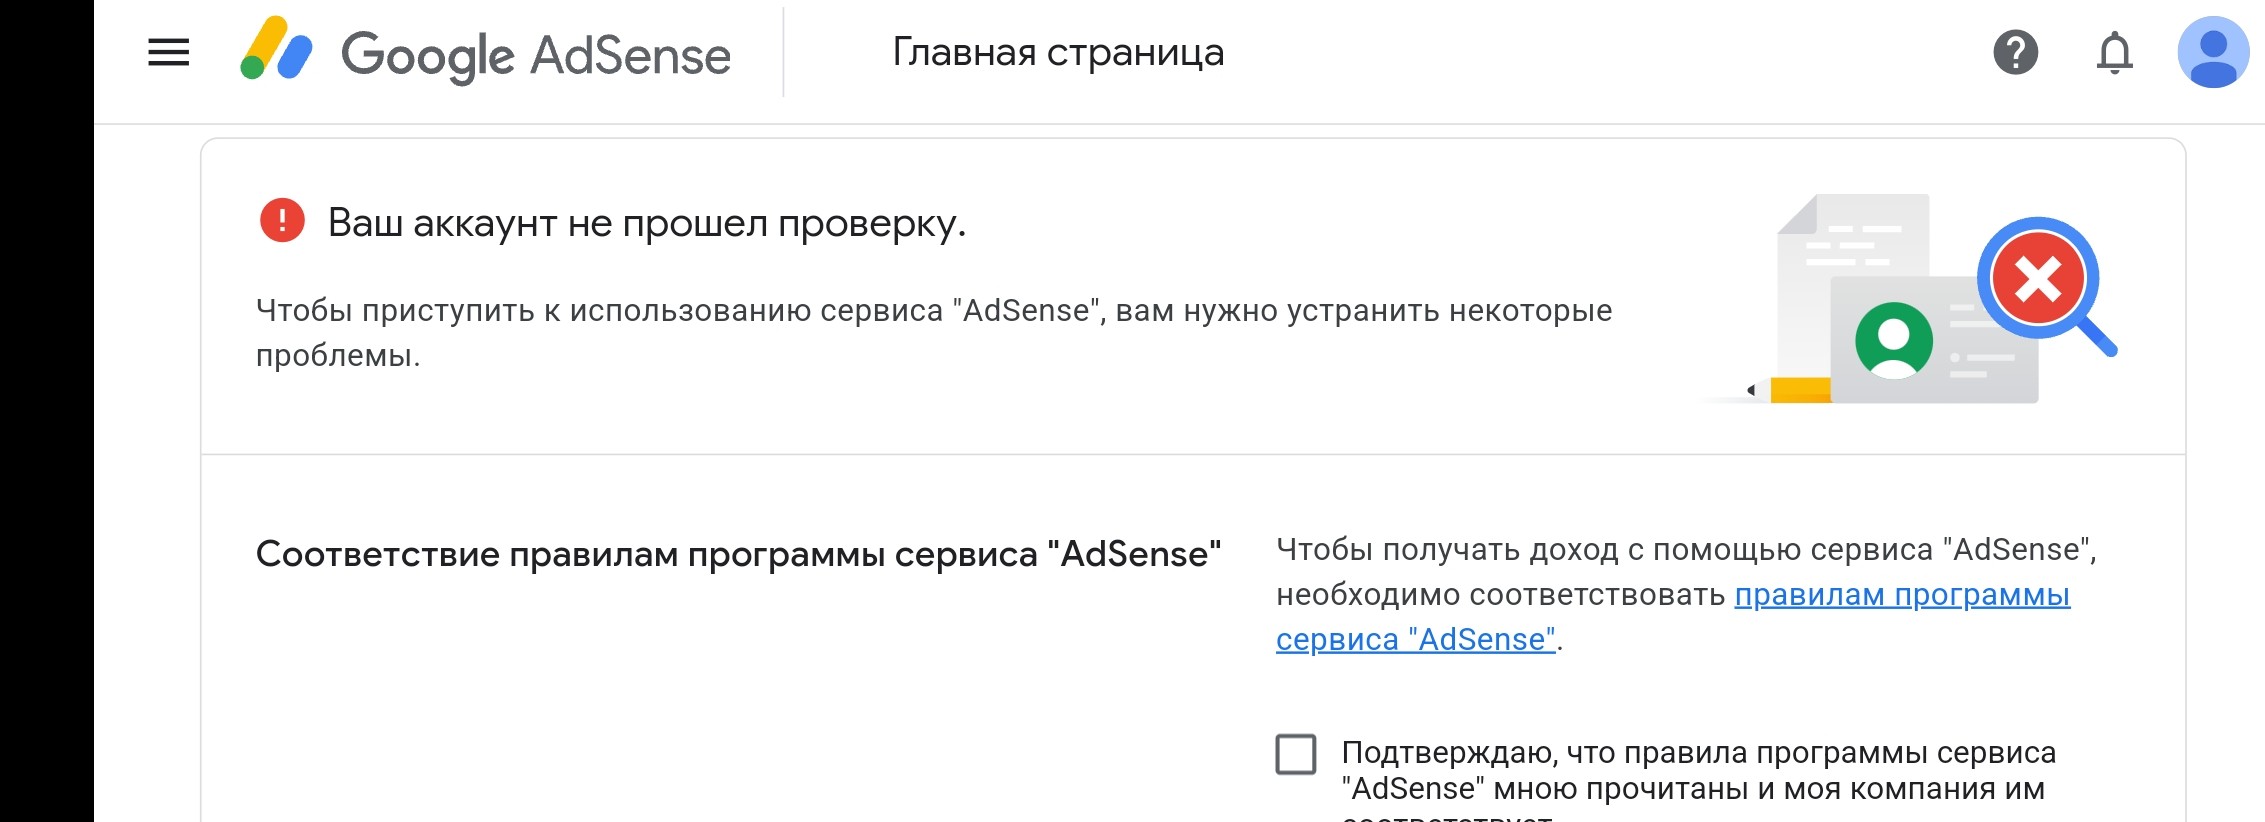Select the Главная страница page title

tap(1058, 52)
